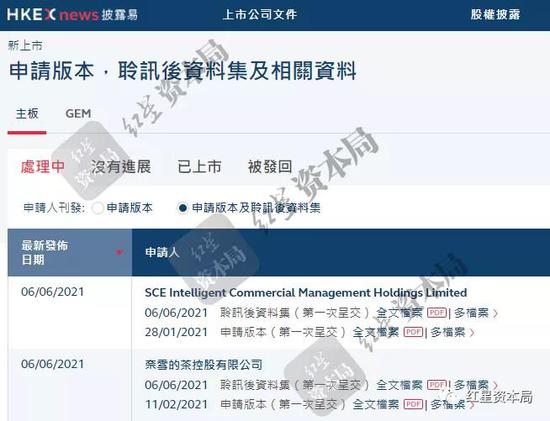Click 06/06/2021 date cell in SCE row
The image size is (550, 421).
coord(53,292)
